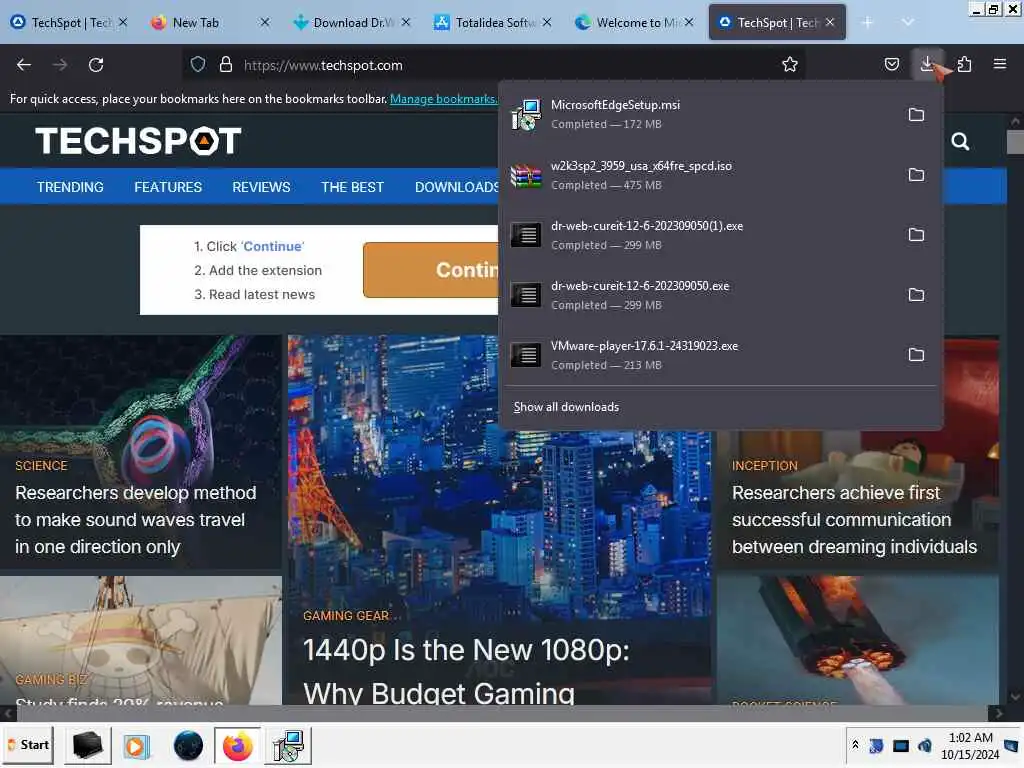Screen dimensions: 1024x768
Task: Open installer program taskbar icon
Action: click(x=288, y=745)
